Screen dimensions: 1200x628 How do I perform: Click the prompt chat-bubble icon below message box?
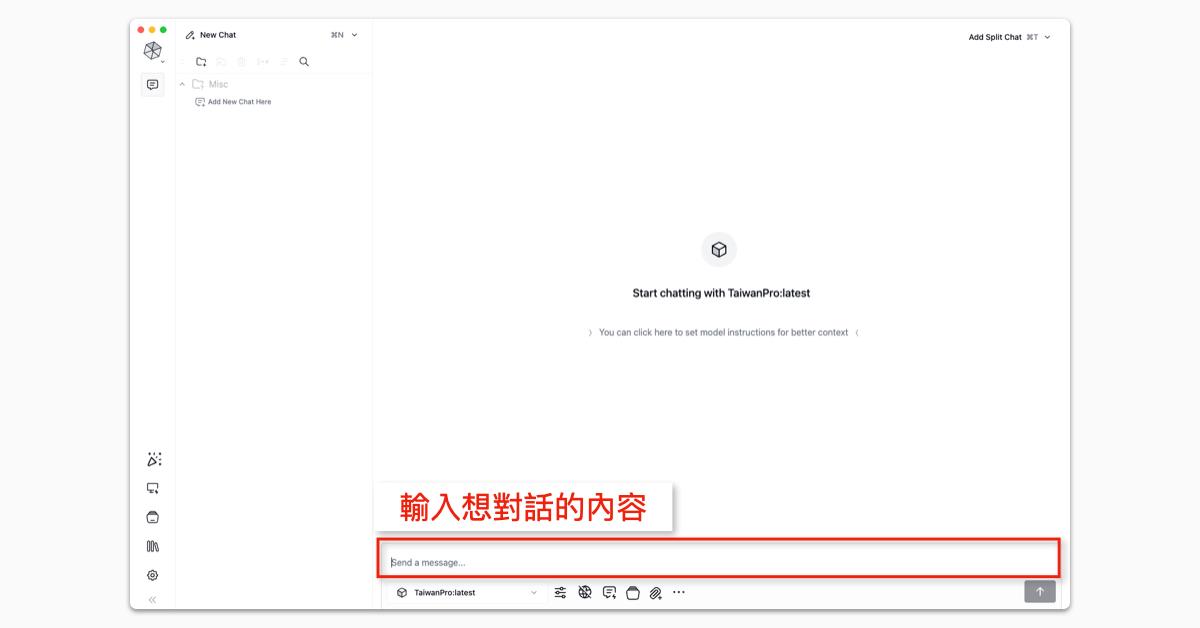(609, 593)
